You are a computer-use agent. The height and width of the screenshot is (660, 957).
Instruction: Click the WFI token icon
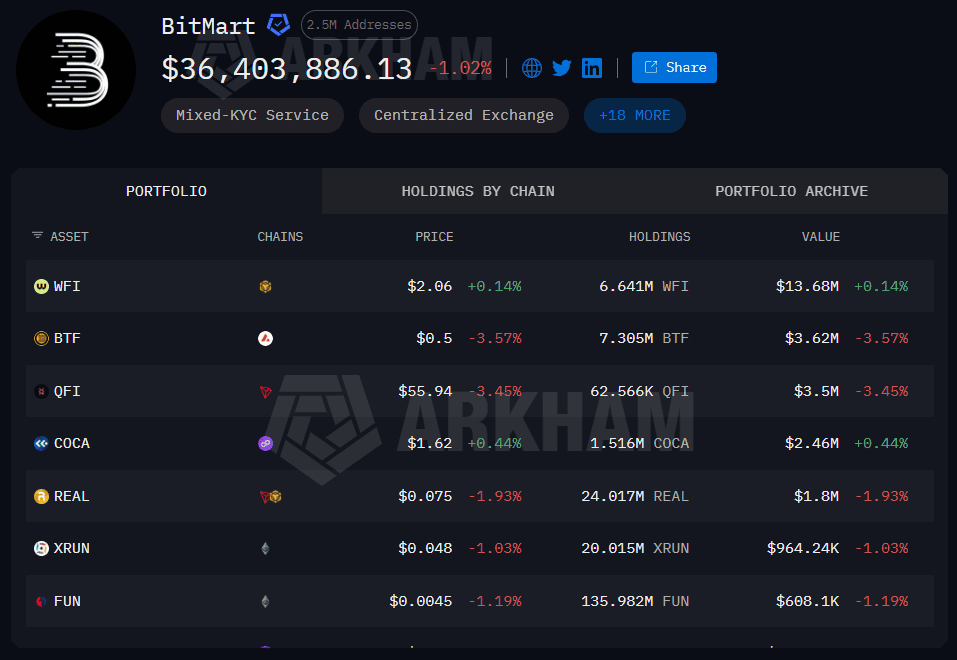[x=41, y=286]
